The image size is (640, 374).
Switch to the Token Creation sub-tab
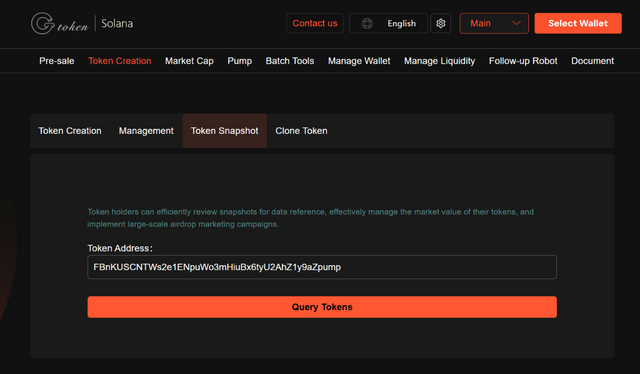click(x=70, y=131)
